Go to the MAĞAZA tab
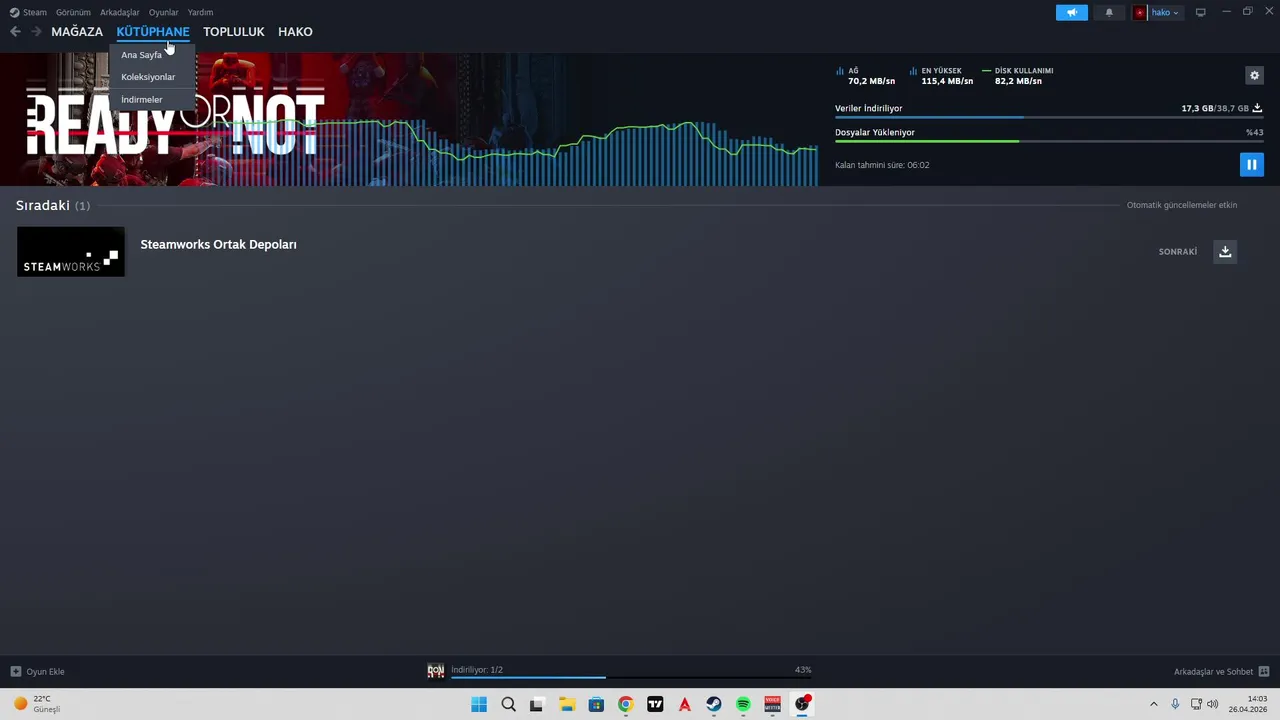Image resolution: width=1280 pixels, height=720 pixels. pos(77,32)
